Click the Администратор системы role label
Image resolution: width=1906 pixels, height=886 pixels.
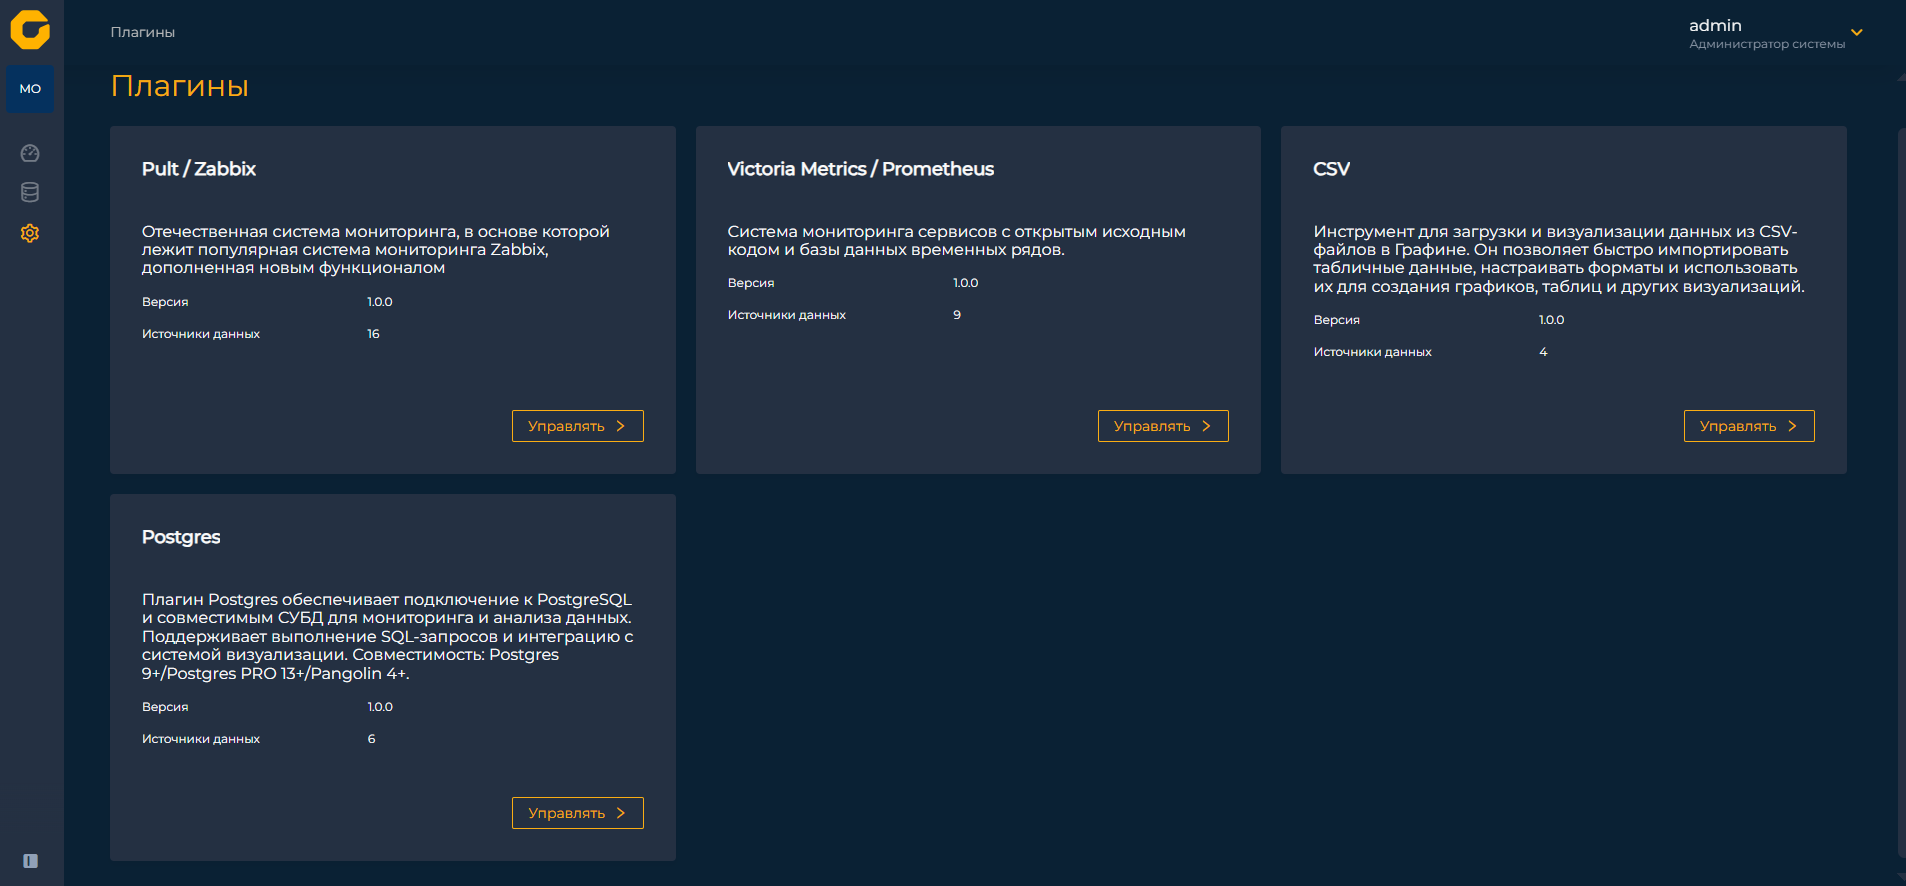[1767, 44]
